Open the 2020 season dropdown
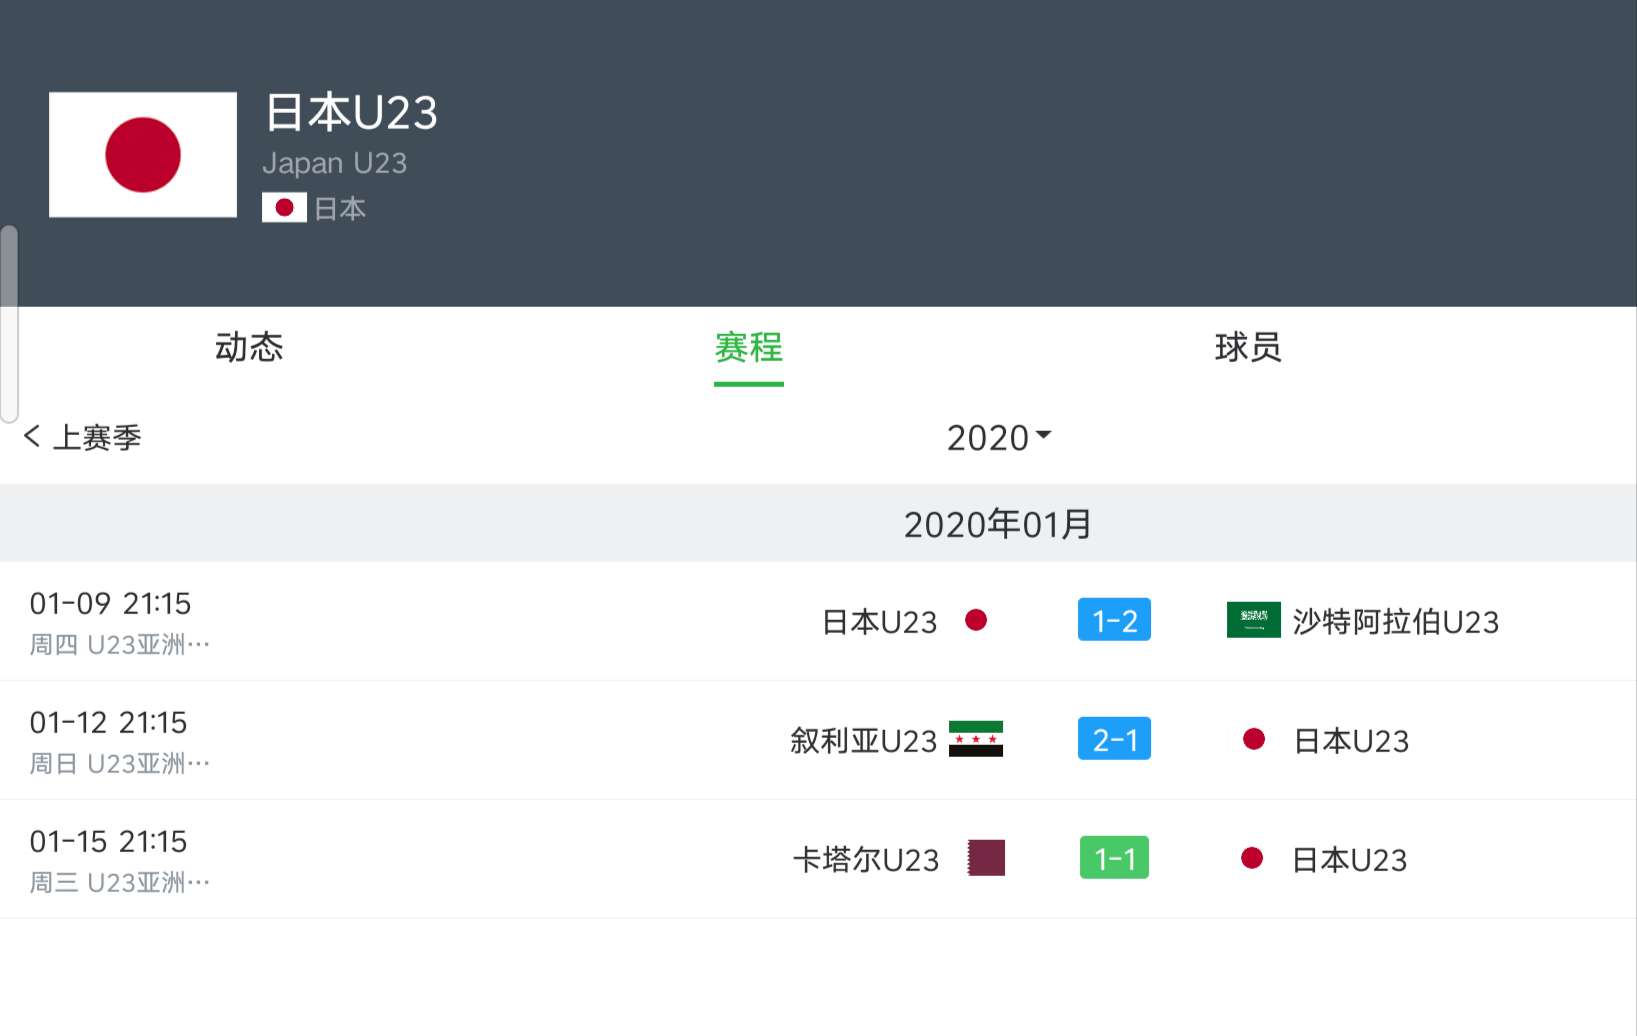 pos(998,437)
